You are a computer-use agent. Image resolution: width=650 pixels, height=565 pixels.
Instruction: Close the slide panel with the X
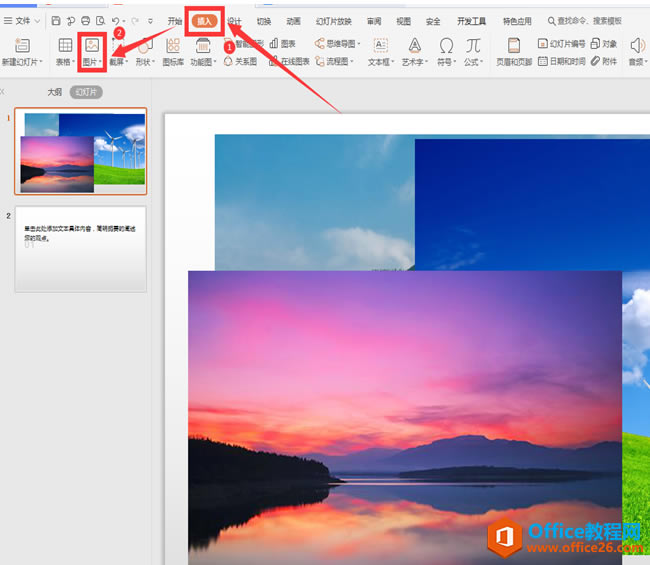2,92
